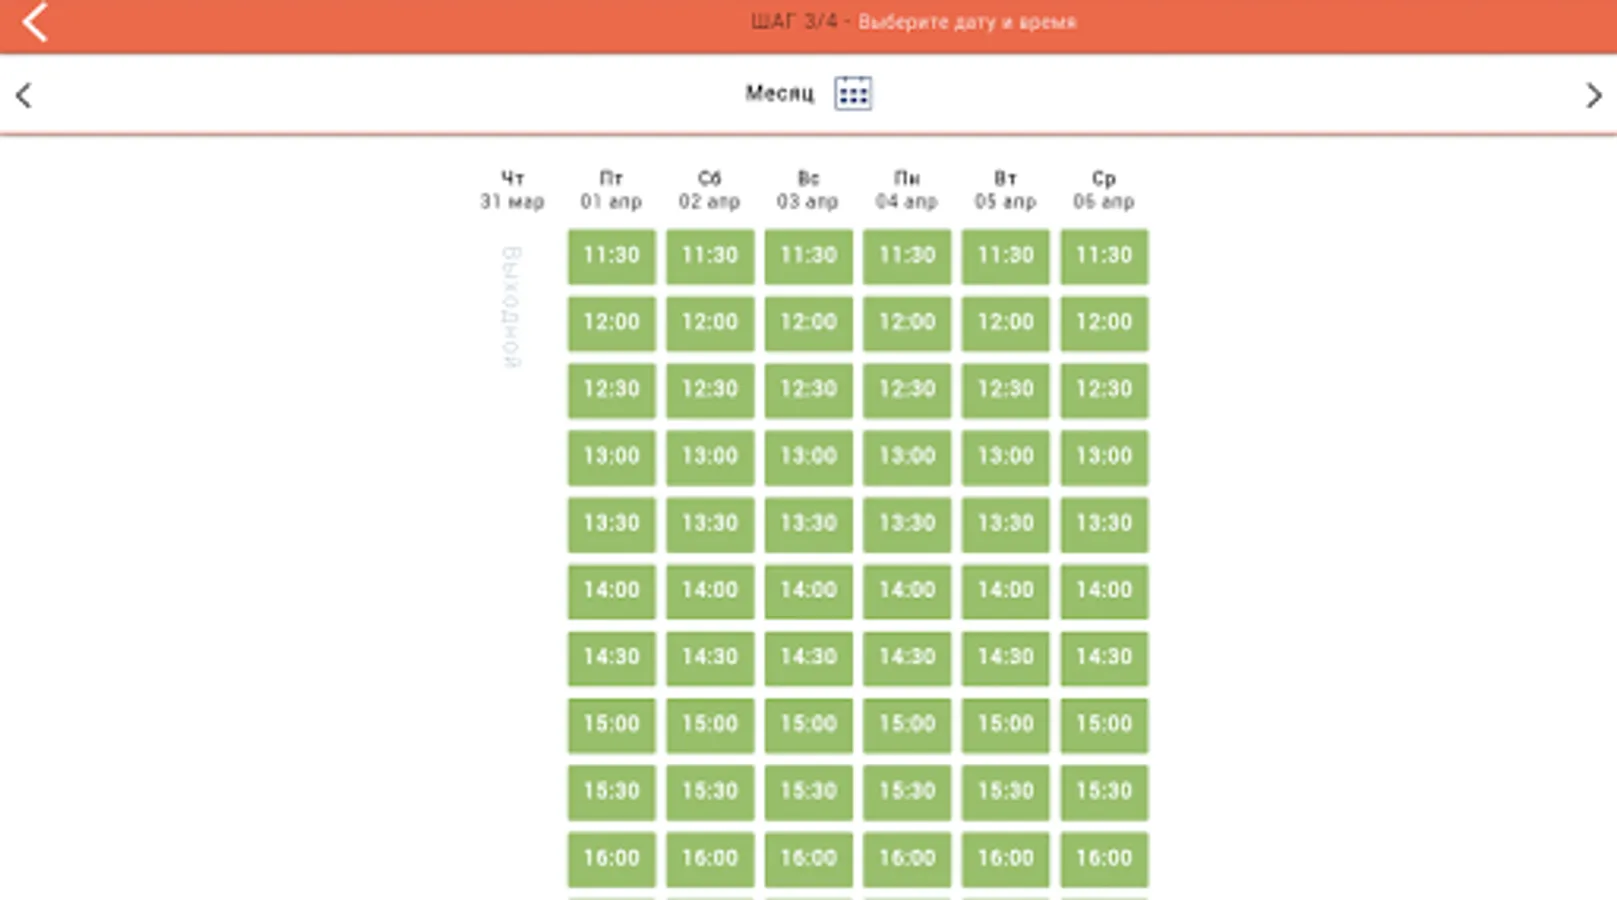The width and height of the screenshot is (1617, 900).
Task: Pick 16:00 slot on Ср 06 апр
Action: [1104, 859]
